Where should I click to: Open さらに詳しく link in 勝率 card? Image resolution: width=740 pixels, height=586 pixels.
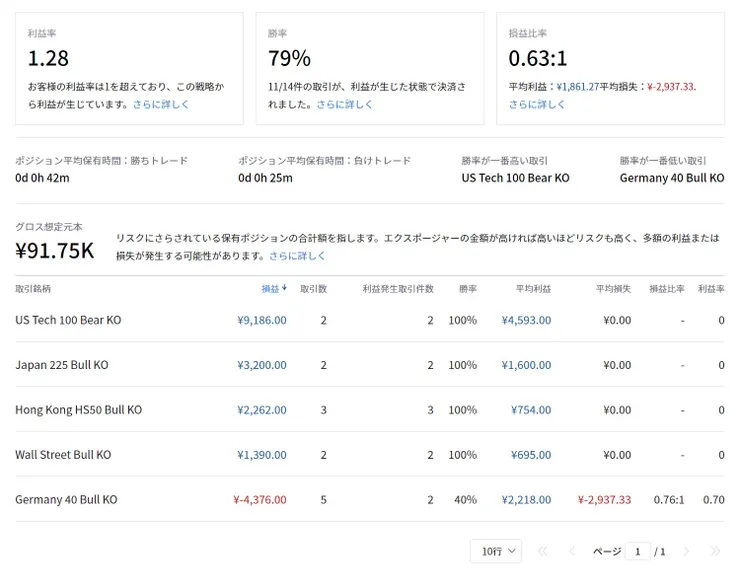(344, 104)
